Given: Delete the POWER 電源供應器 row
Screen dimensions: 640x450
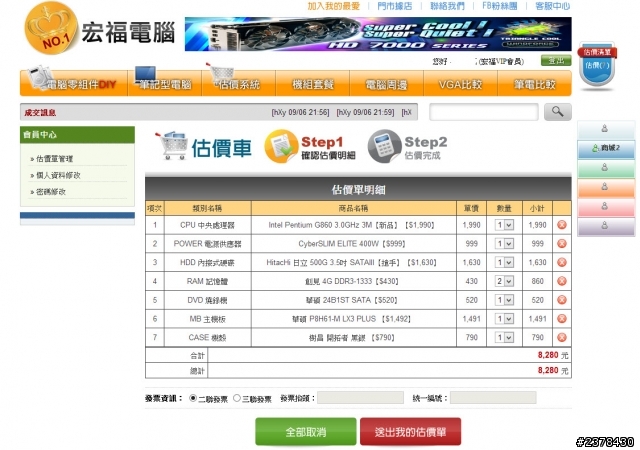Looking at the screenshot, I should pos(562,244).
